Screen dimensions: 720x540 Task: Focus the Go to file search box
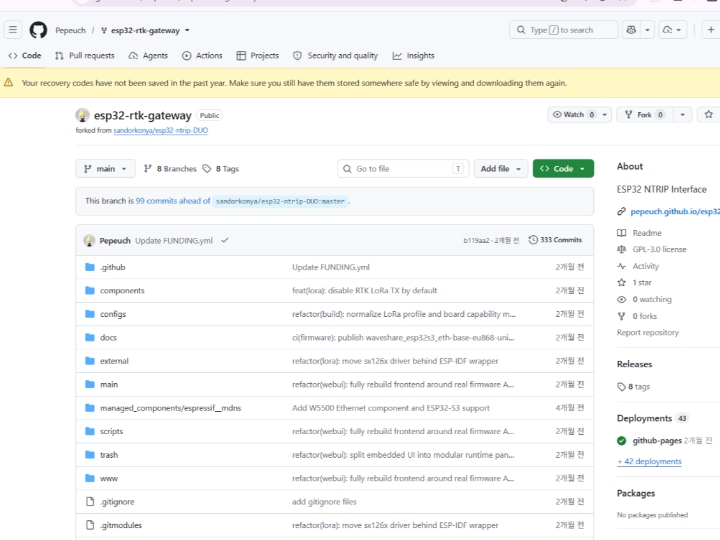[403, 169]
